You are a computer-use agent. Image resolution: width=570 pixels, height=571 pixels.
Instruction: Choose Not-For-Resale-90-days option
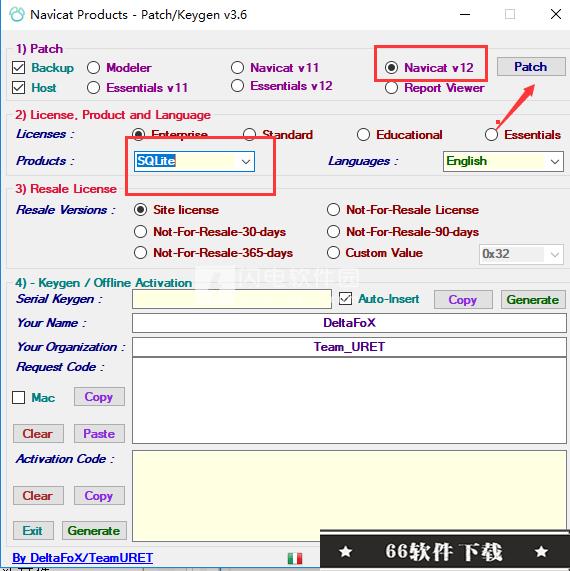pyautogui.click(x=333, y=232)
